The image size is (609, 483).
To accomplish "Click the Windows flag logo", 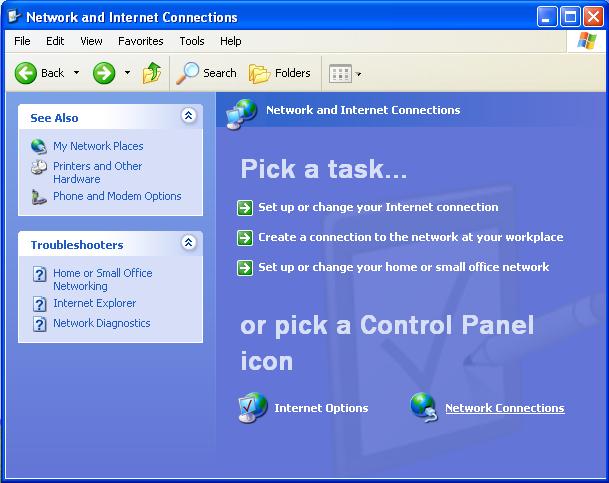I will (x=586, y=41).
